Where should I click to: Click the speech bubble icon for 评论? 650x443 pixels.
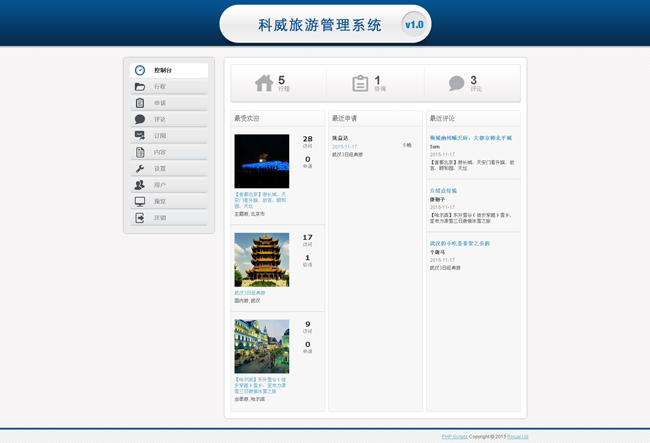140,120
